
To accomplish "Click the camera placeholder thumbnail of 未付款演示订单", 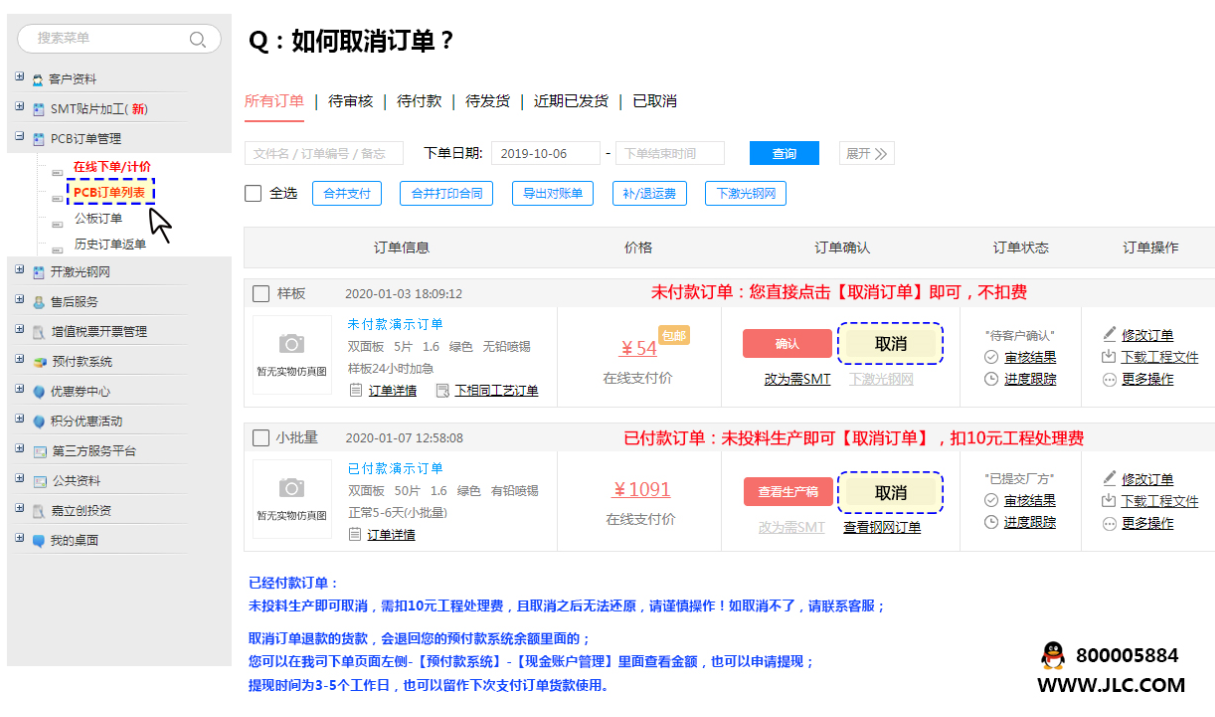I will point(291,352).
